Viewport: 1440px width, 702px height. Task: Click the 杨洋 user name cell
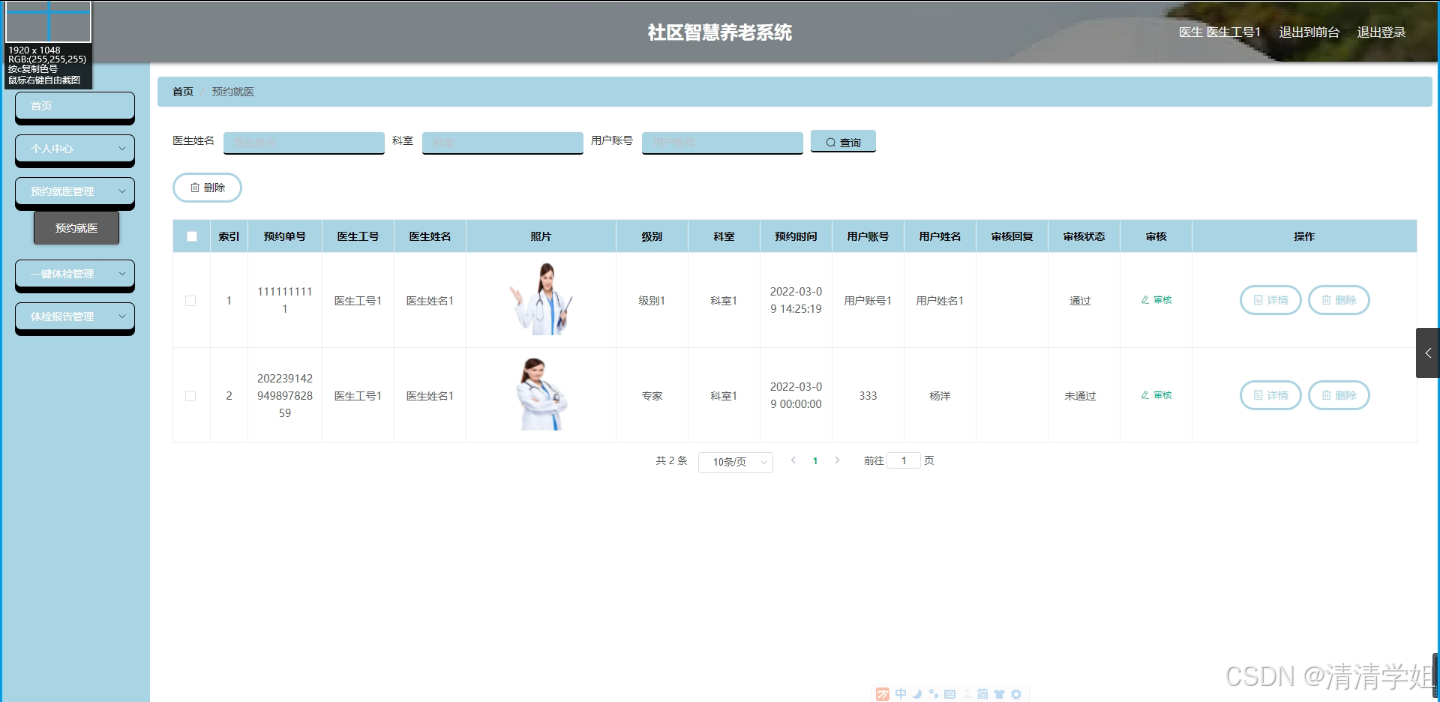coord(940,396)
